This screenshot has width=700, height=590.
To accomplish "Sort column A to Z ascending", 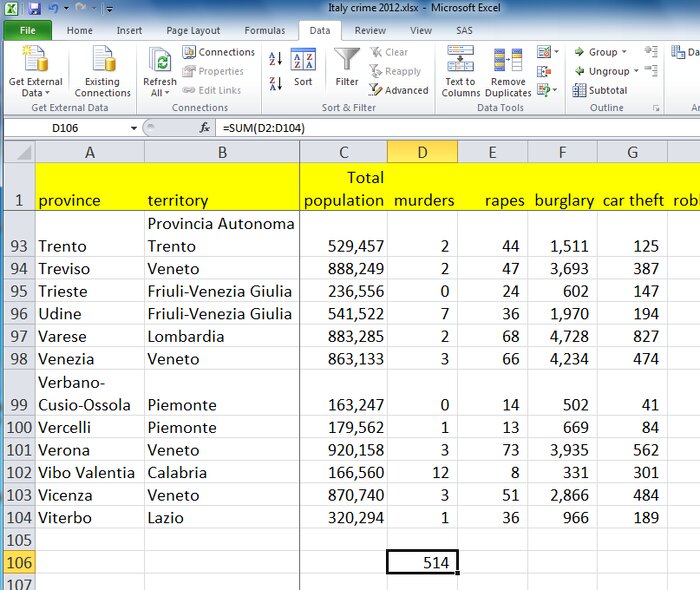I will click(x=275, y=60).
